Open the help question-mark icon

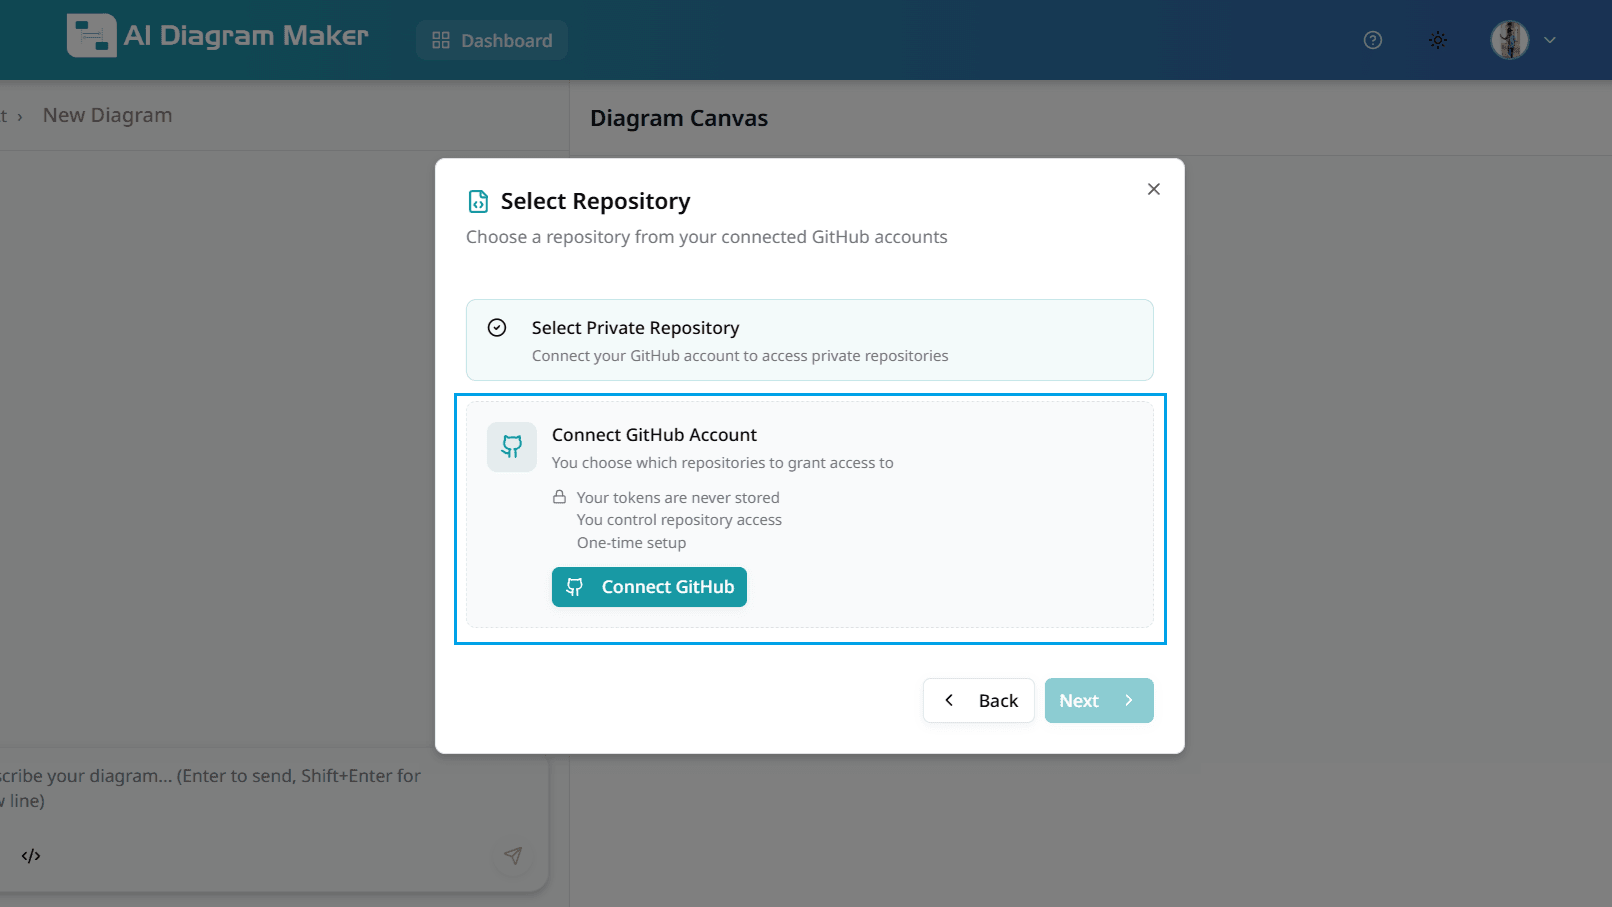(x=1372, y=40)
